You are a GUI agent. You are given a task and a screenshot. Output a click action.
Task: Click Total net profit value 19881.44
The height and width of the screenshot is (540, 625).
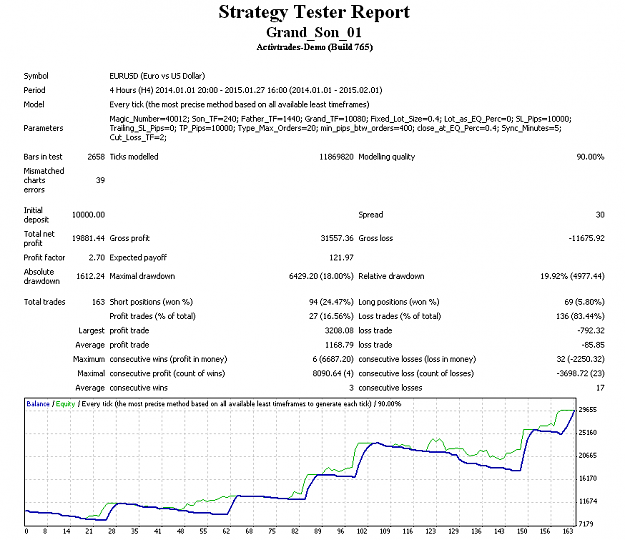(88, 238)
